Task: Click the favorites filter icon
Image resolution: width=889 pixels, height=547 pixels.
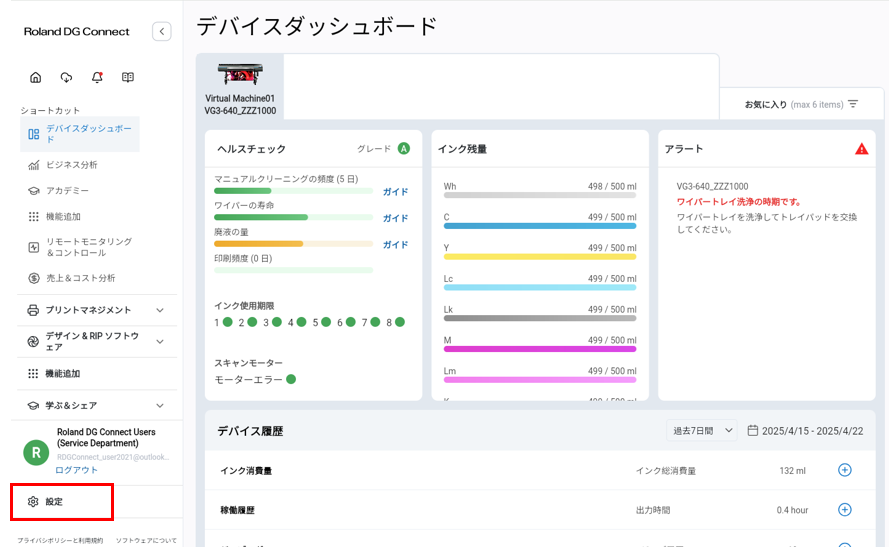Action: click(853, 104)
